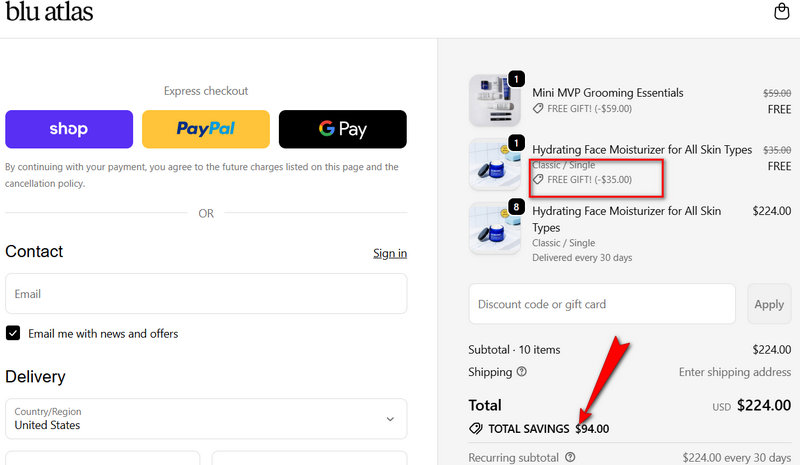Uncheck Email me with news and offers
The height and width of the screenshot is (465, 800).
tap(13, 333)
